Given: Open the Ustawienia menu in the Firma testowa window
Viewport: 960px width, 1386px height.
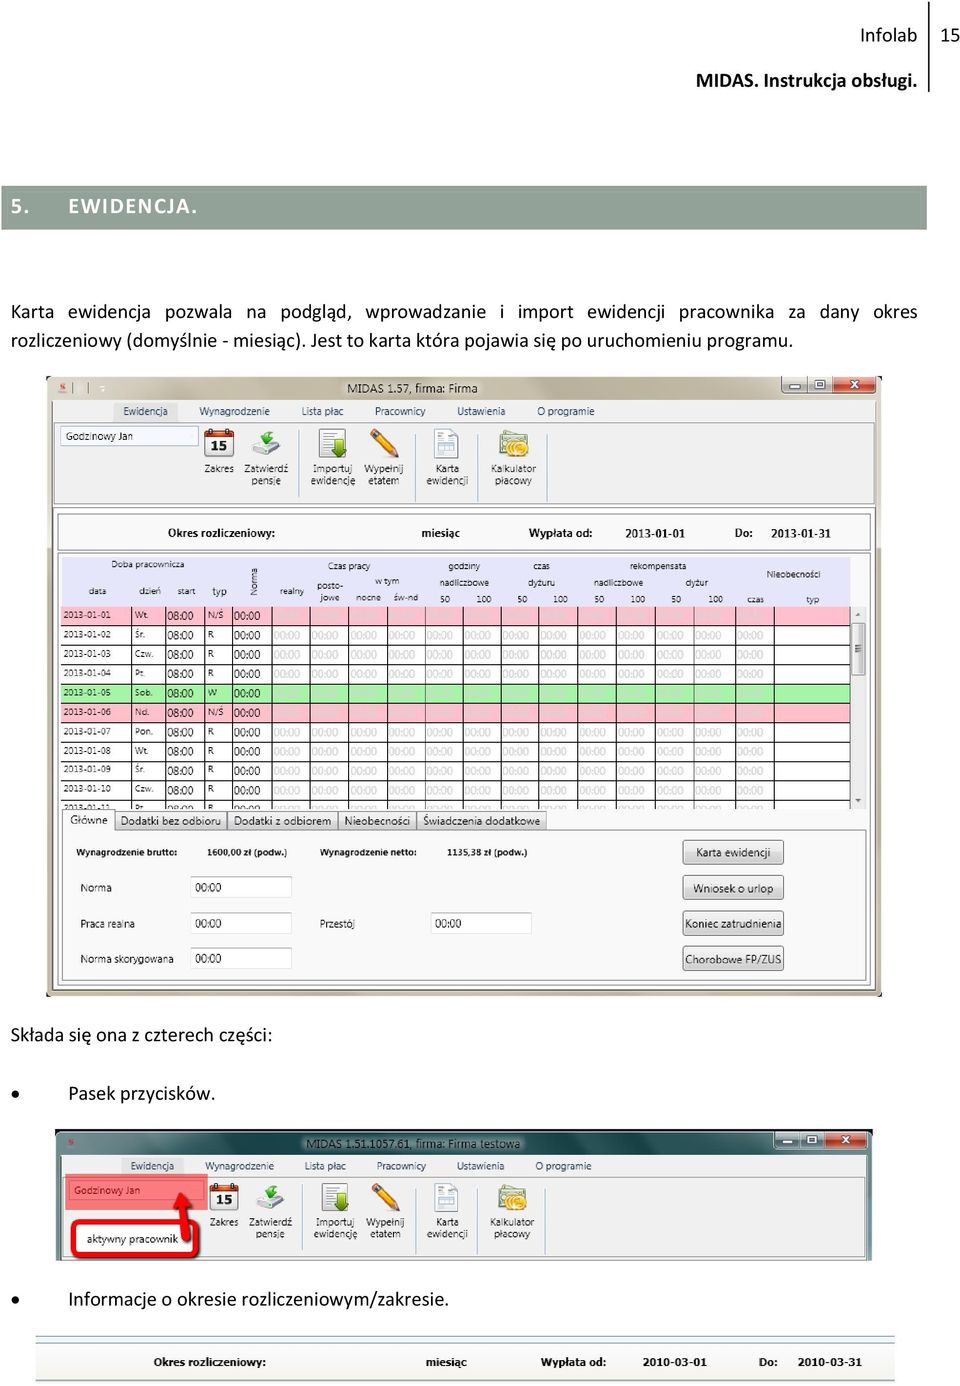Looking at the screenshot, I should [x=480, y=1166].
